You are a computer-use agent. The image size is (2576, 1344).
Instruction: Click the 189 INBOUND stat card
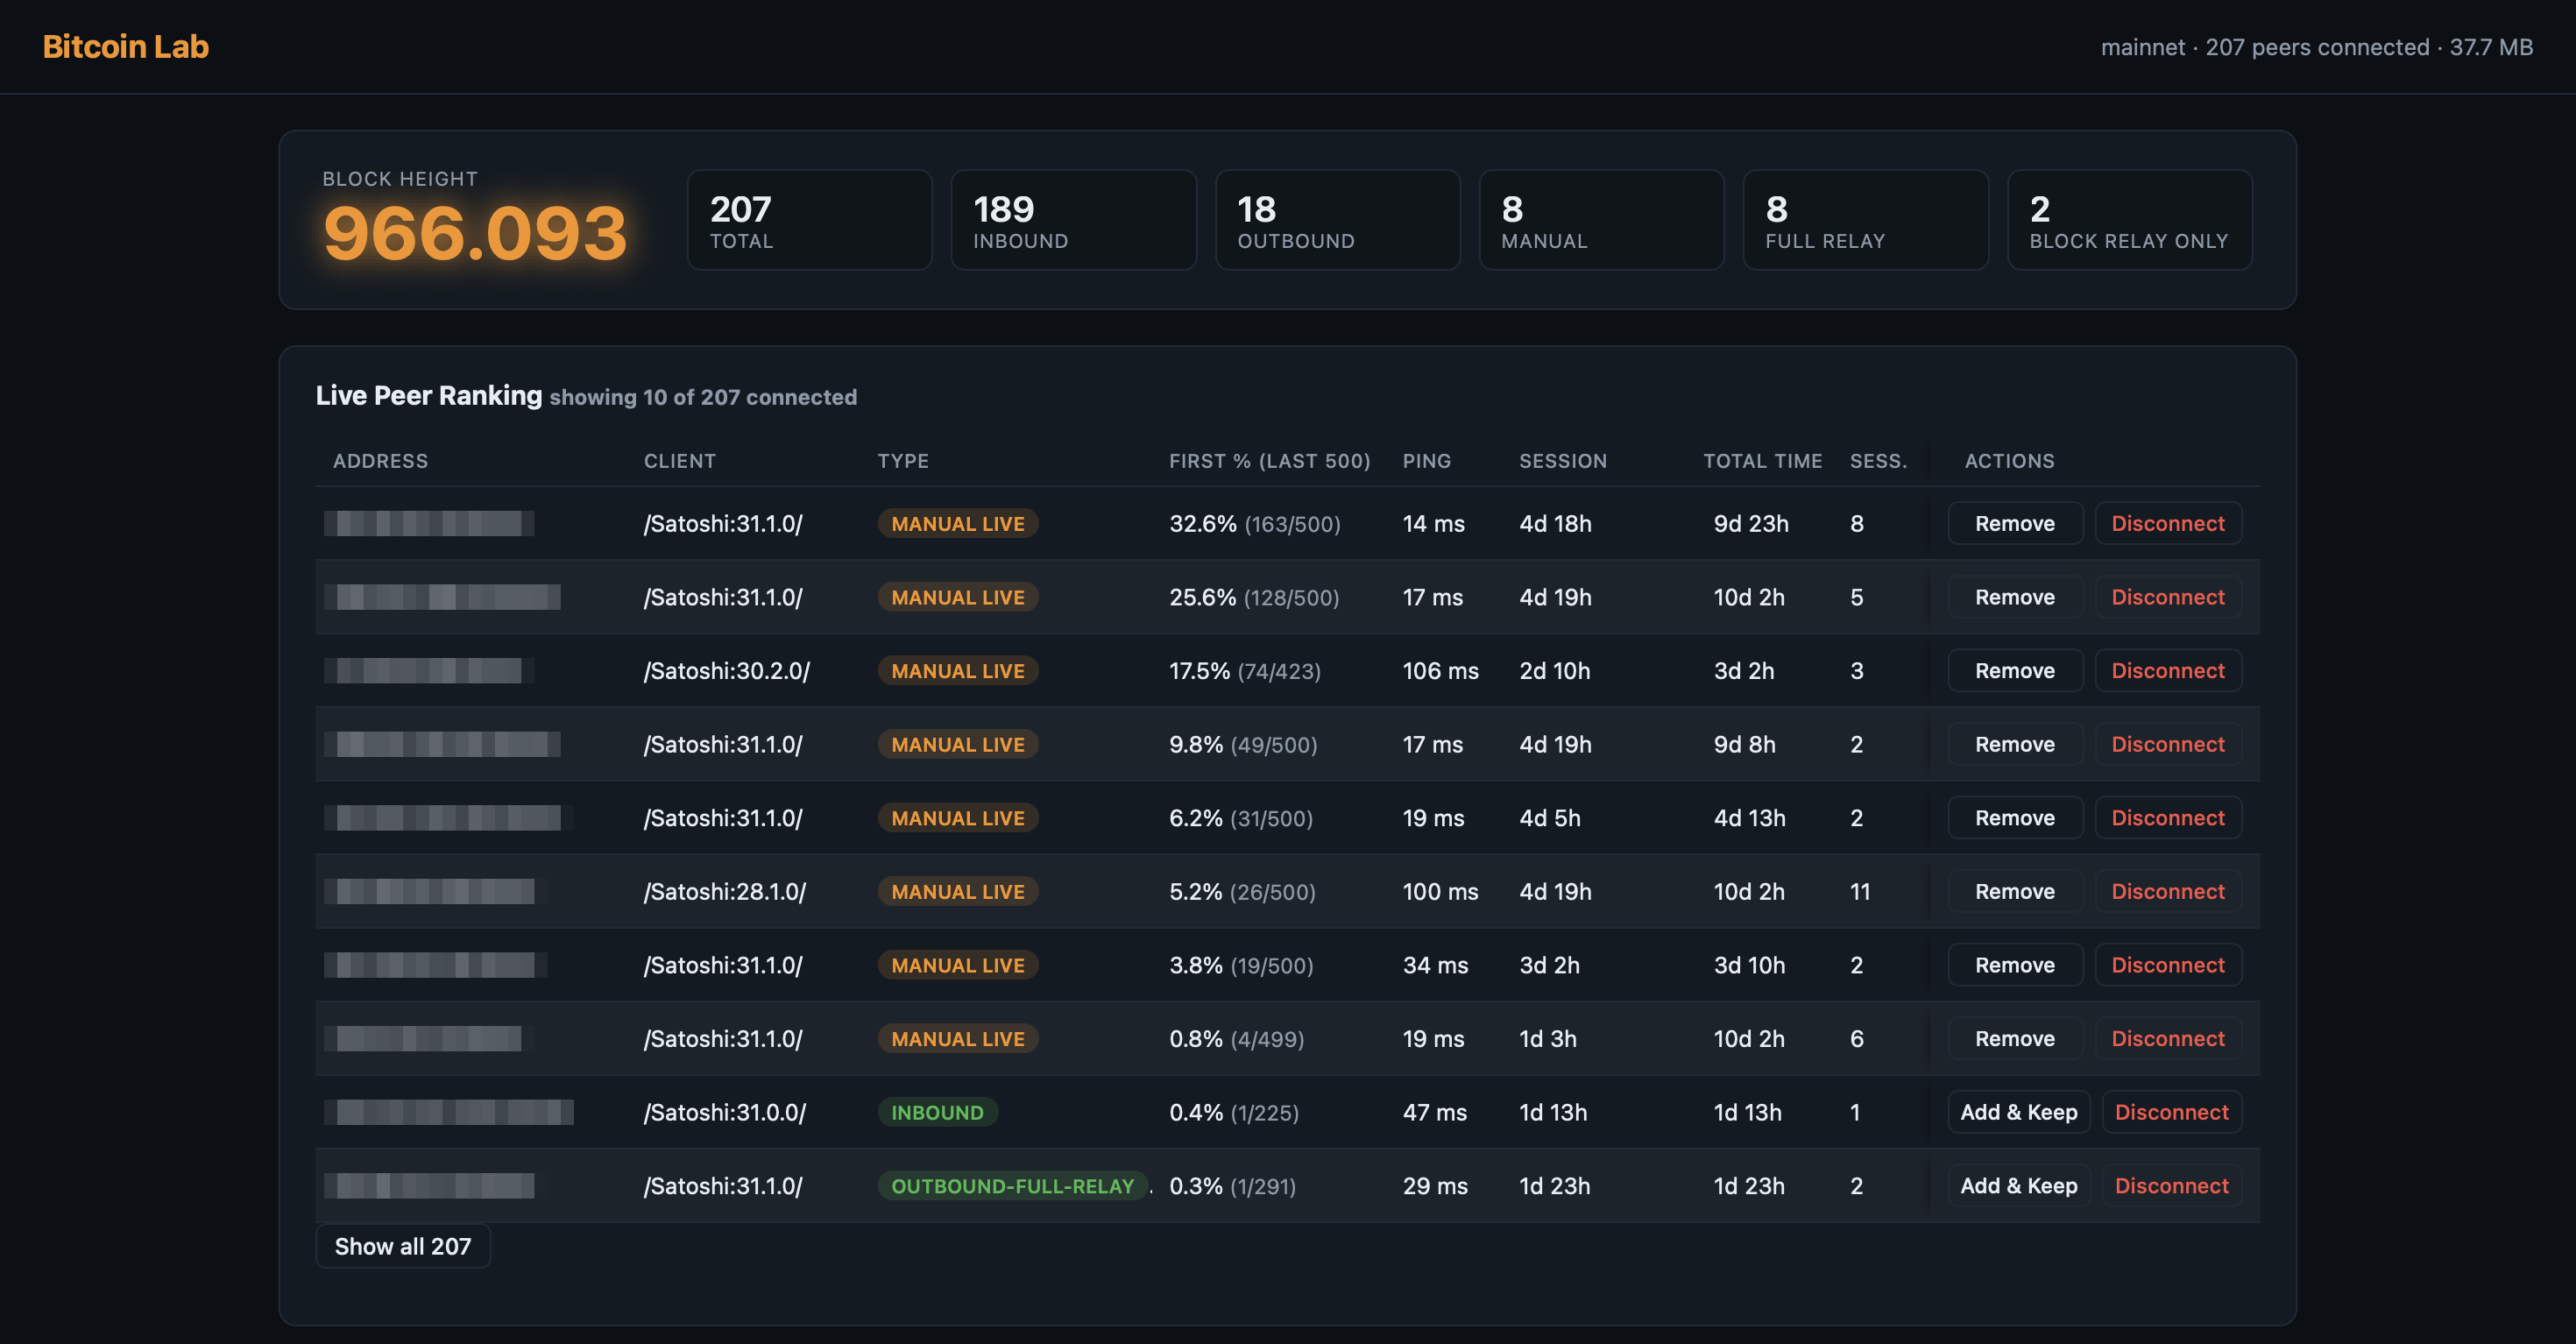pyautogui.click(x=1073, y=220)
